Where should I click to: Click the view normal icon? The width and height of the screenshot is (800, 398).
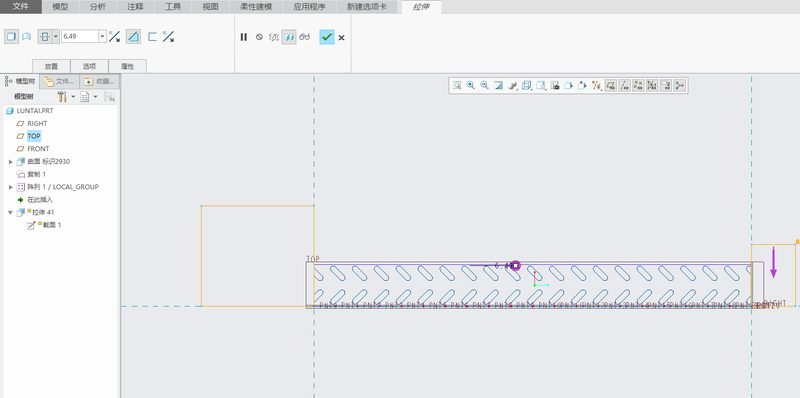tap(568, 86)
